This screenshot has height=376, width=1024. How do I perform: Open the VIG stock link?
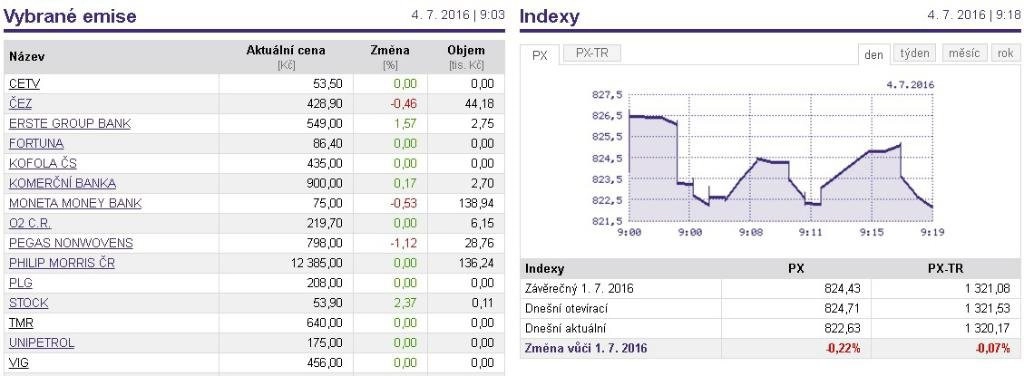click(x=19, y=363)
